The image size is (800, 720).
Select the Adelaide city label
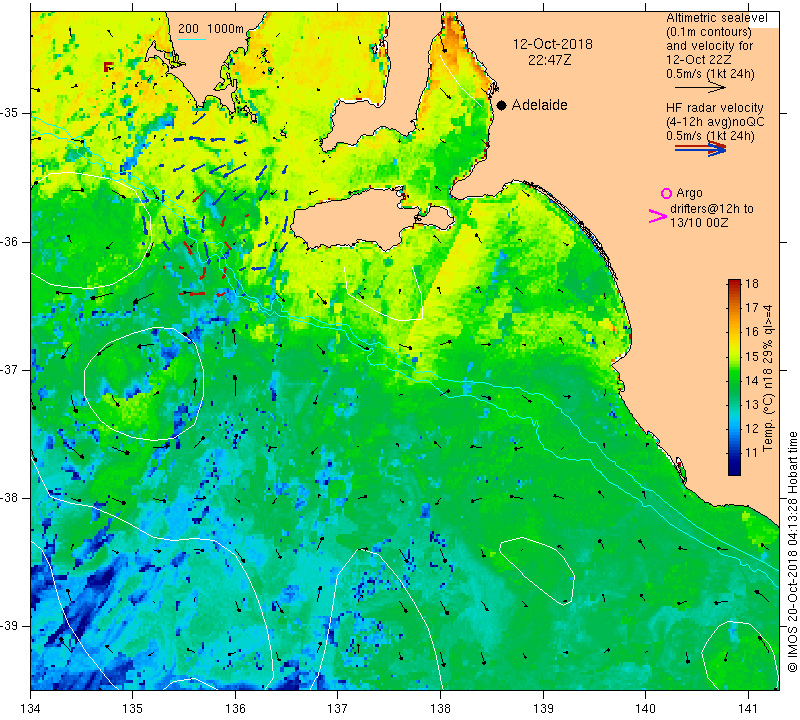tap(539, 105)
